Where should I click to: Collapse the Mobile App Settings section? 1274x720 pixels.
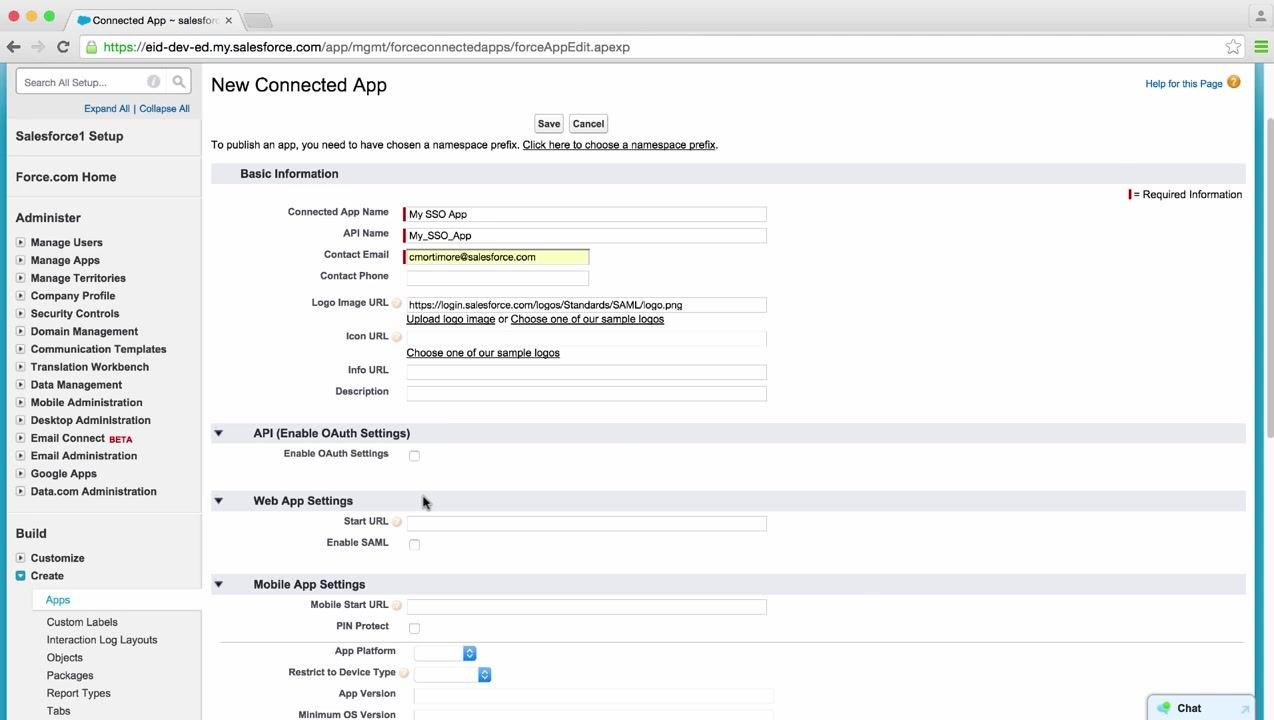tap(218, 584)
